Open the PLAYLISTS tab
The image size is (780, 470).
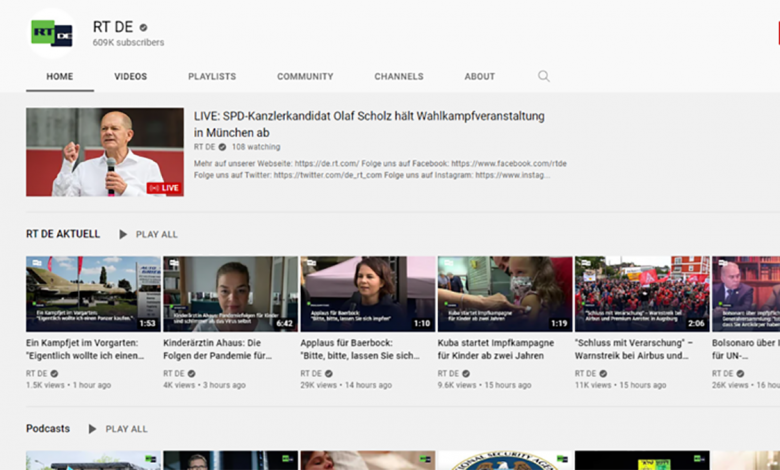point(212,77)
